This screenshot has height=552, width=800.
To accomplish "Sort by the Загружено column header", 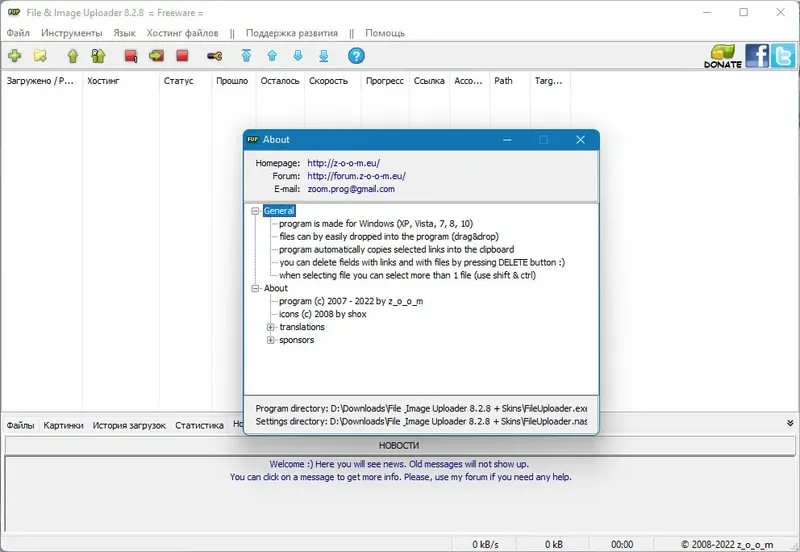I will (x=41, y=81).
